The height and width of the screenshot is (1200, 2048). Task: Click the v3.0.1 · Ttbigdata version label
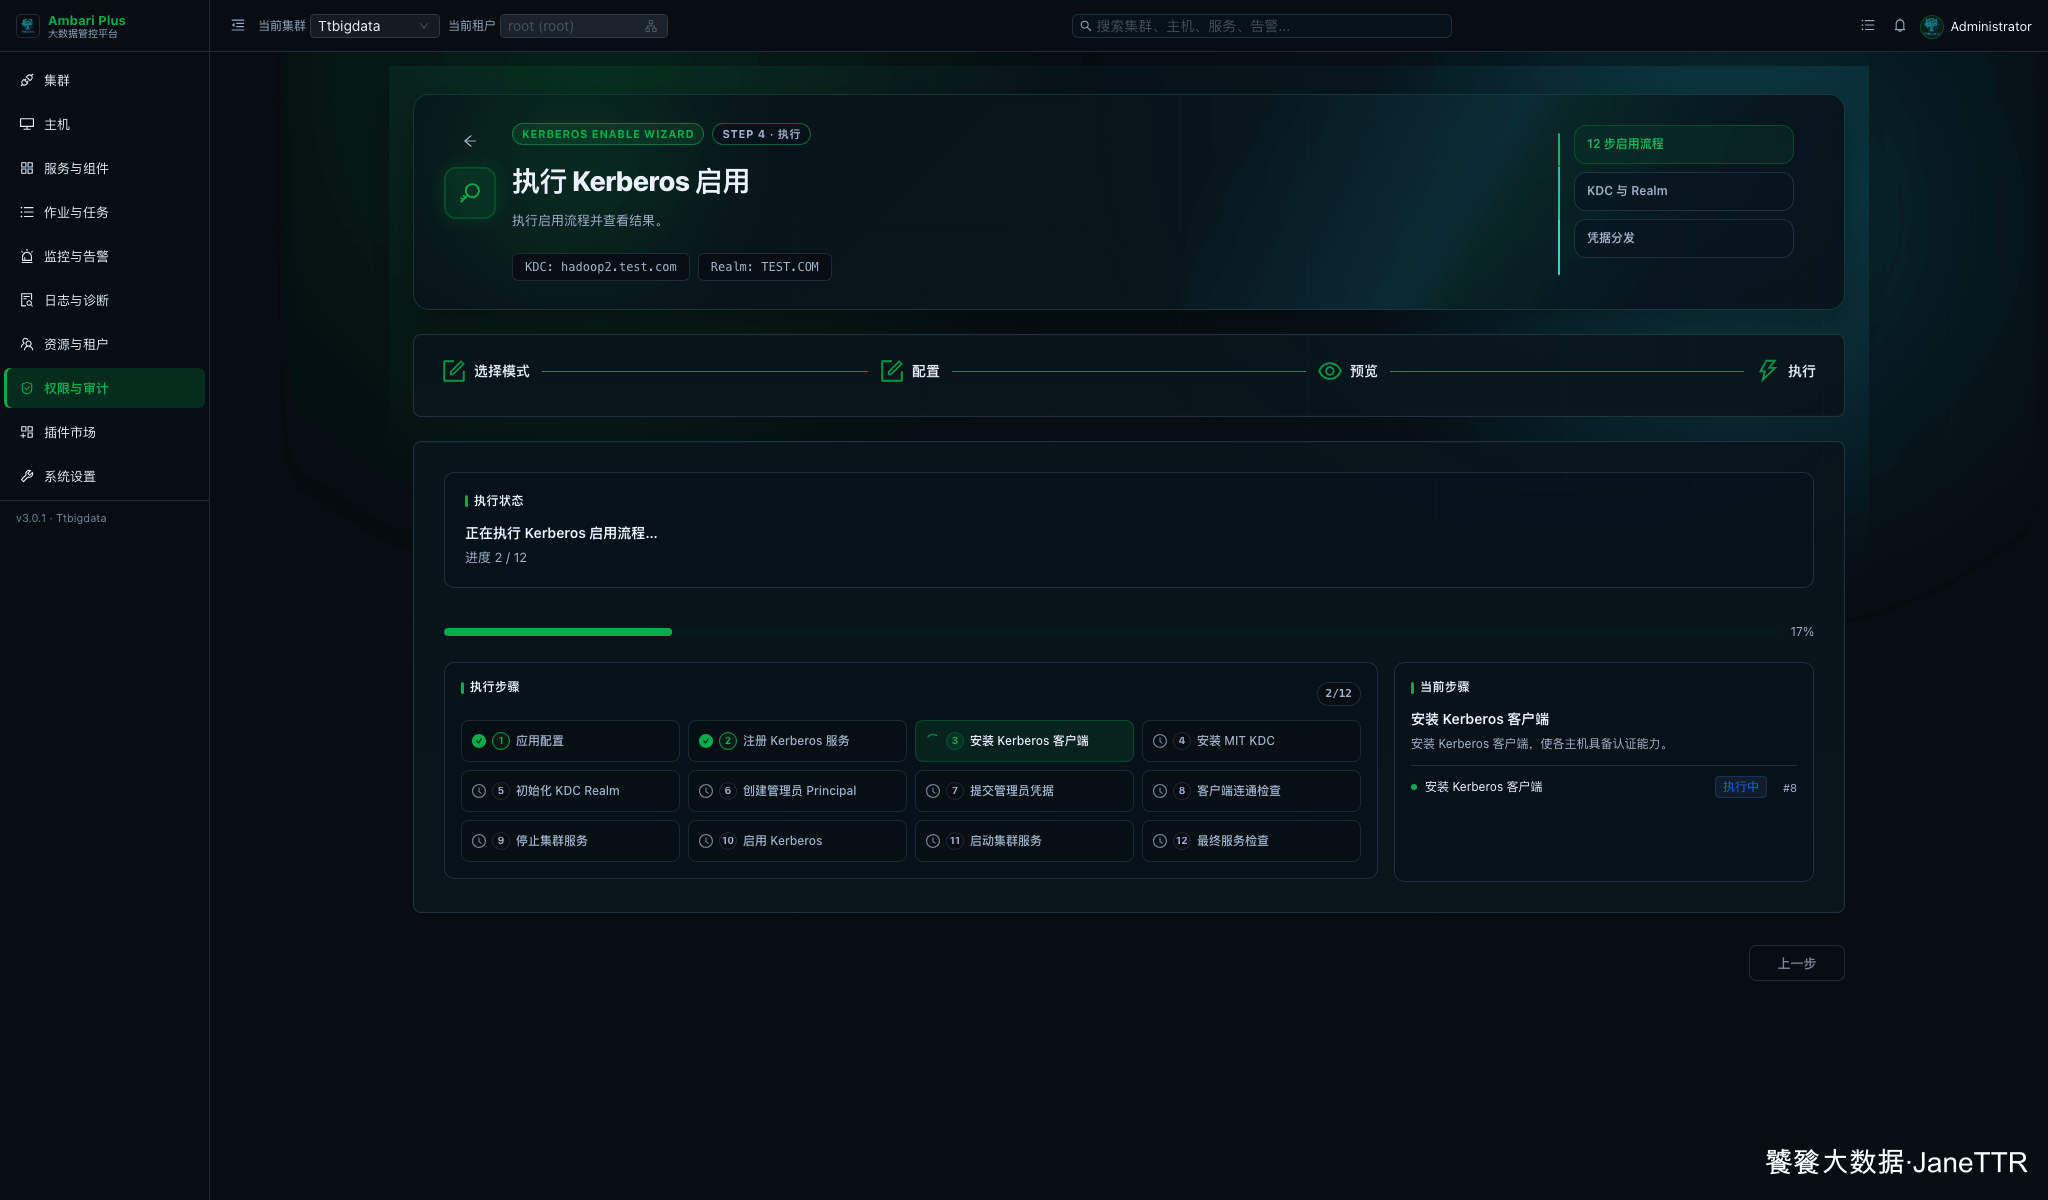click(x=61, y=518)
